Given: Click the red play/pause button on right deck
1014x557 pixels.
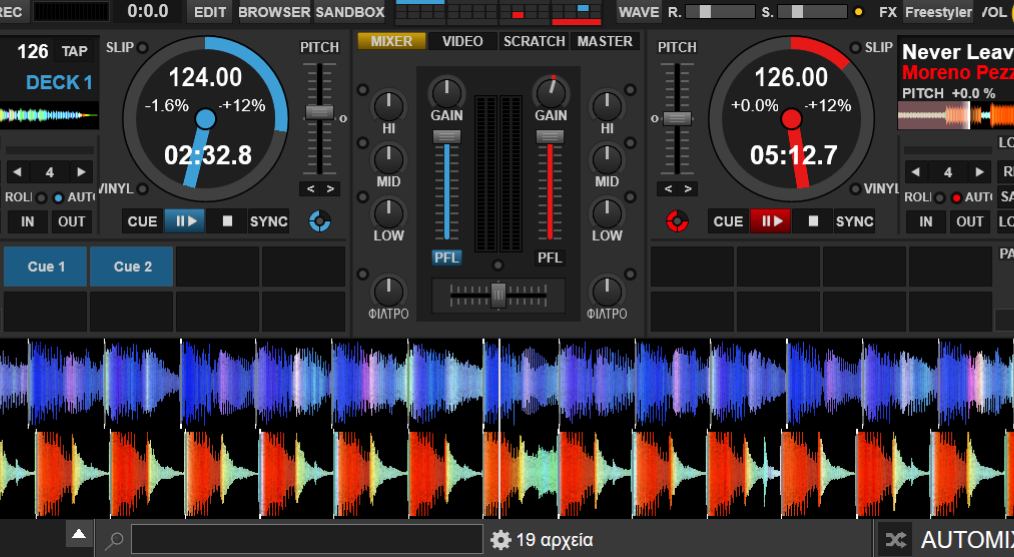Looking at the screenshot, I should pyautogui.click(x=770, y=221).
